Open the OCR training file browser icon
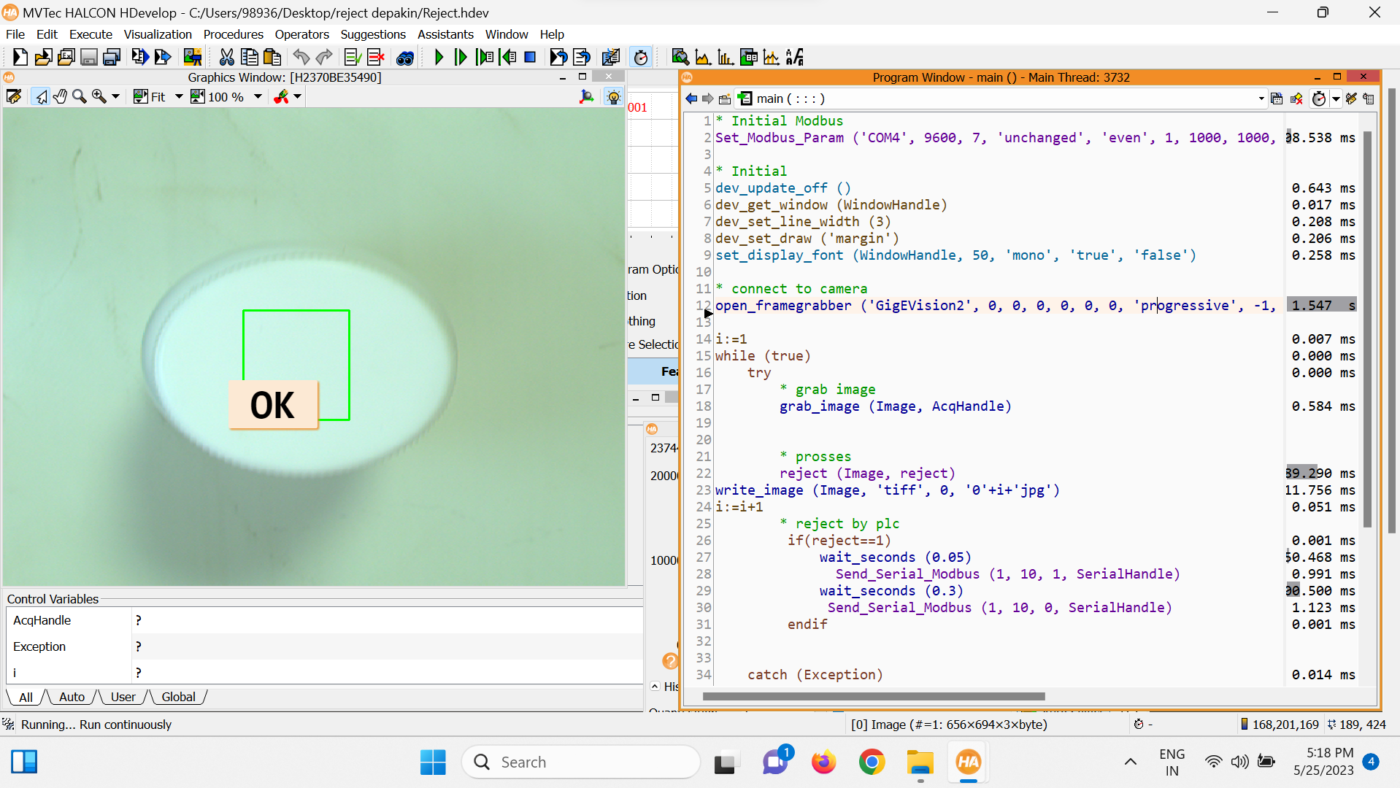Image resolution: width=1400 pixels, height=788 pixels. pyautogui.click(x=795, y=56)
